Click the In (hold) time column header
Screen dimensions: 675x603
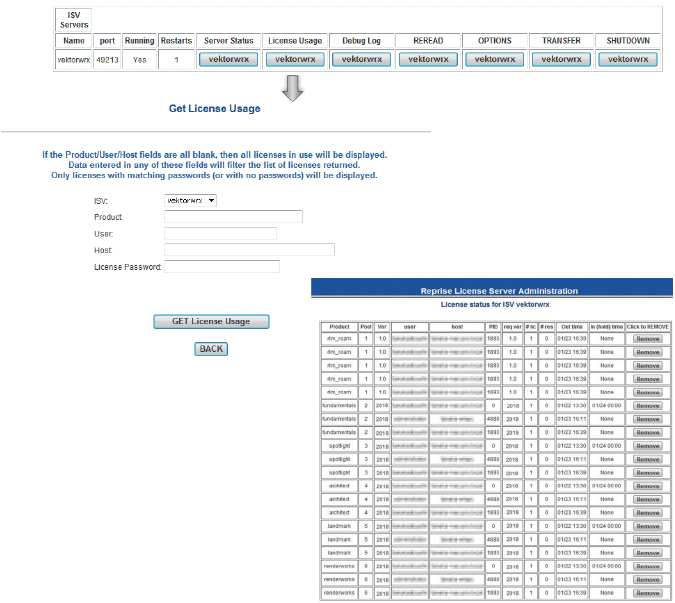pyautogui.click(x=607, y=327)
